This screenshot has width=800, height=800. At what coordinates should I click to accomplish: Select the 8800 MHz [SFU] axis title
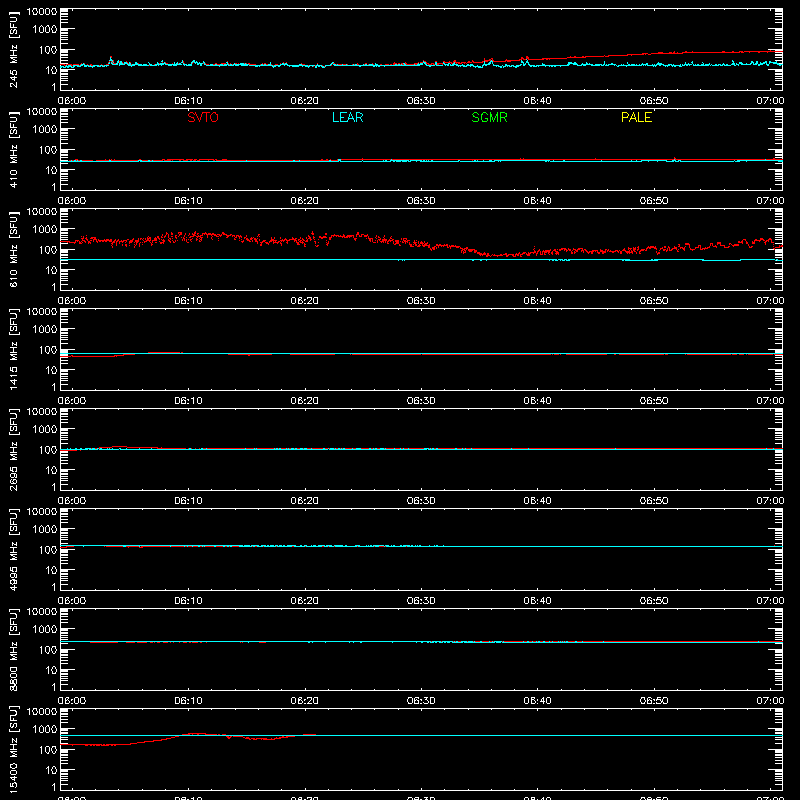(13, 649)
